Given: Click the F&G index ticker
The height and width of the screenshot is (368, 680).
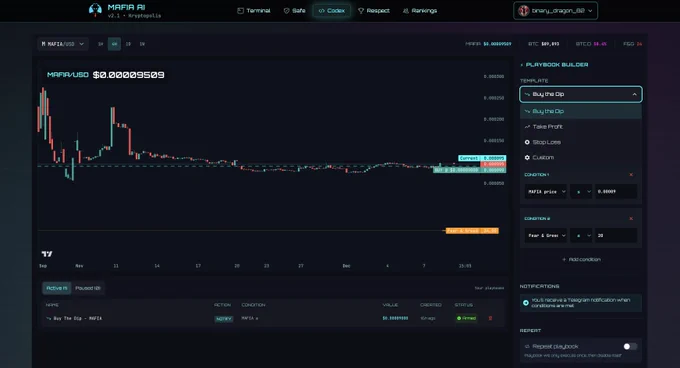Looking at the screenshot, I should pos(632,44).
